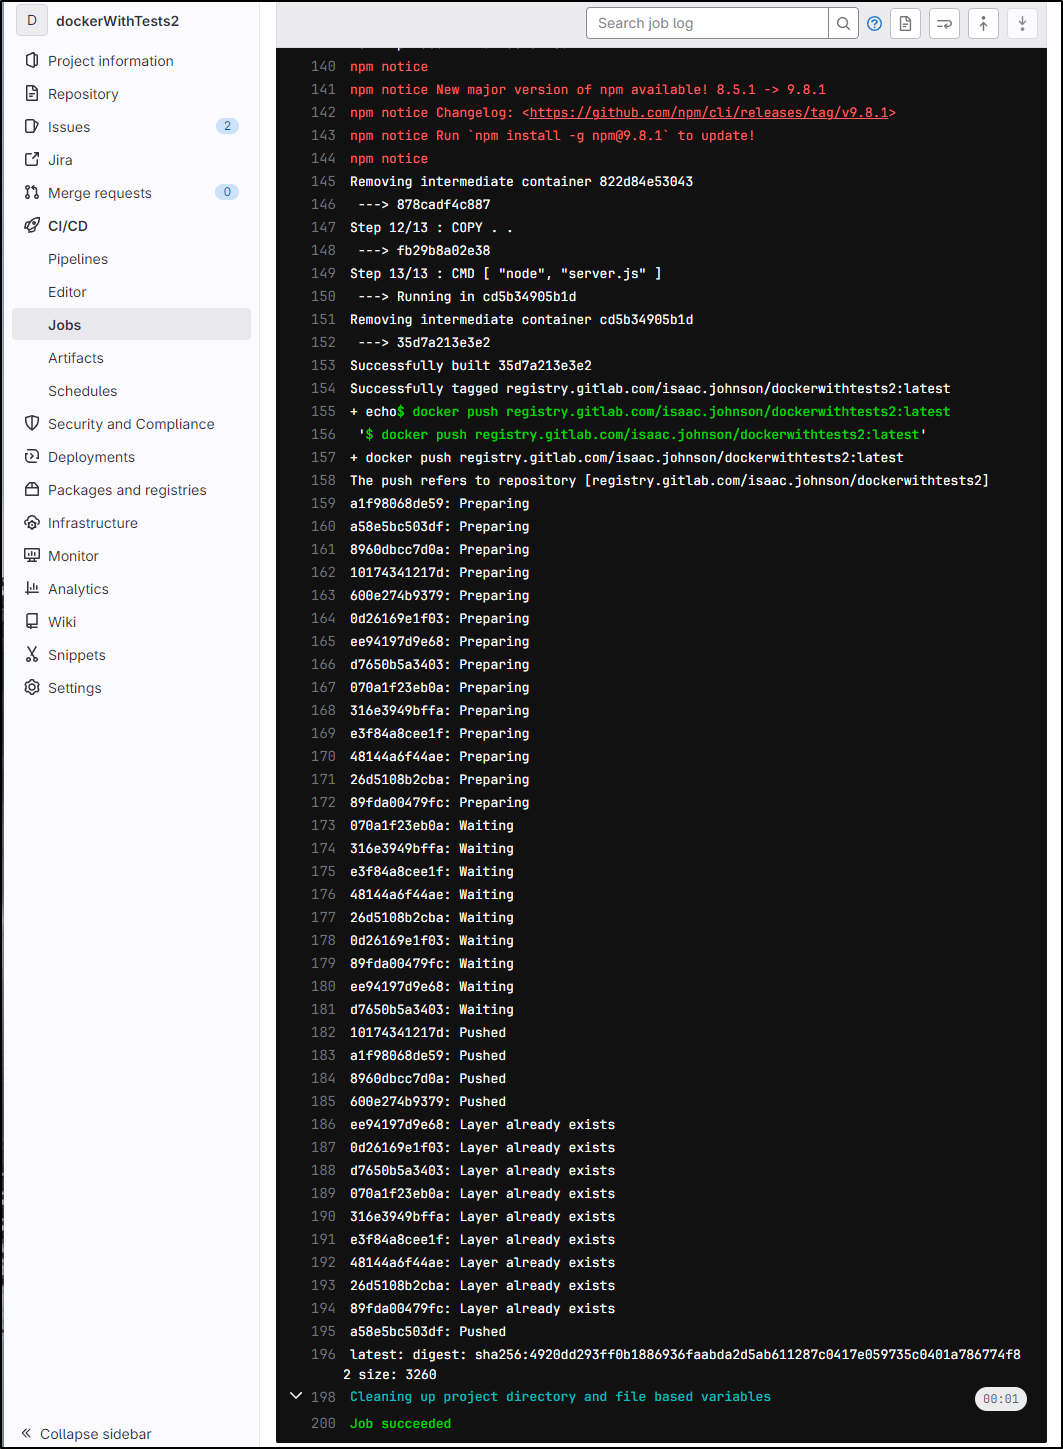Screen dimensions: 1063x1449
Task: Click 'Removing intermediate container 822d84e53043' line
Action: (x=521, y=181)
